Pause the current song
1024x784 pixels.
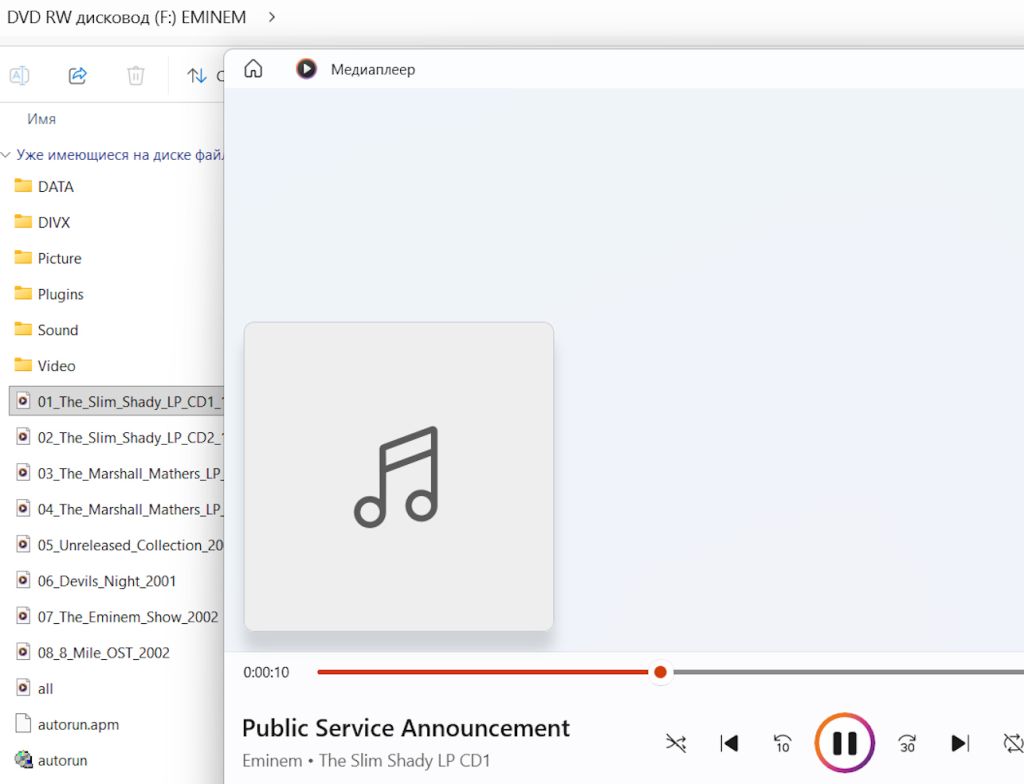click(x=844, y=743)
